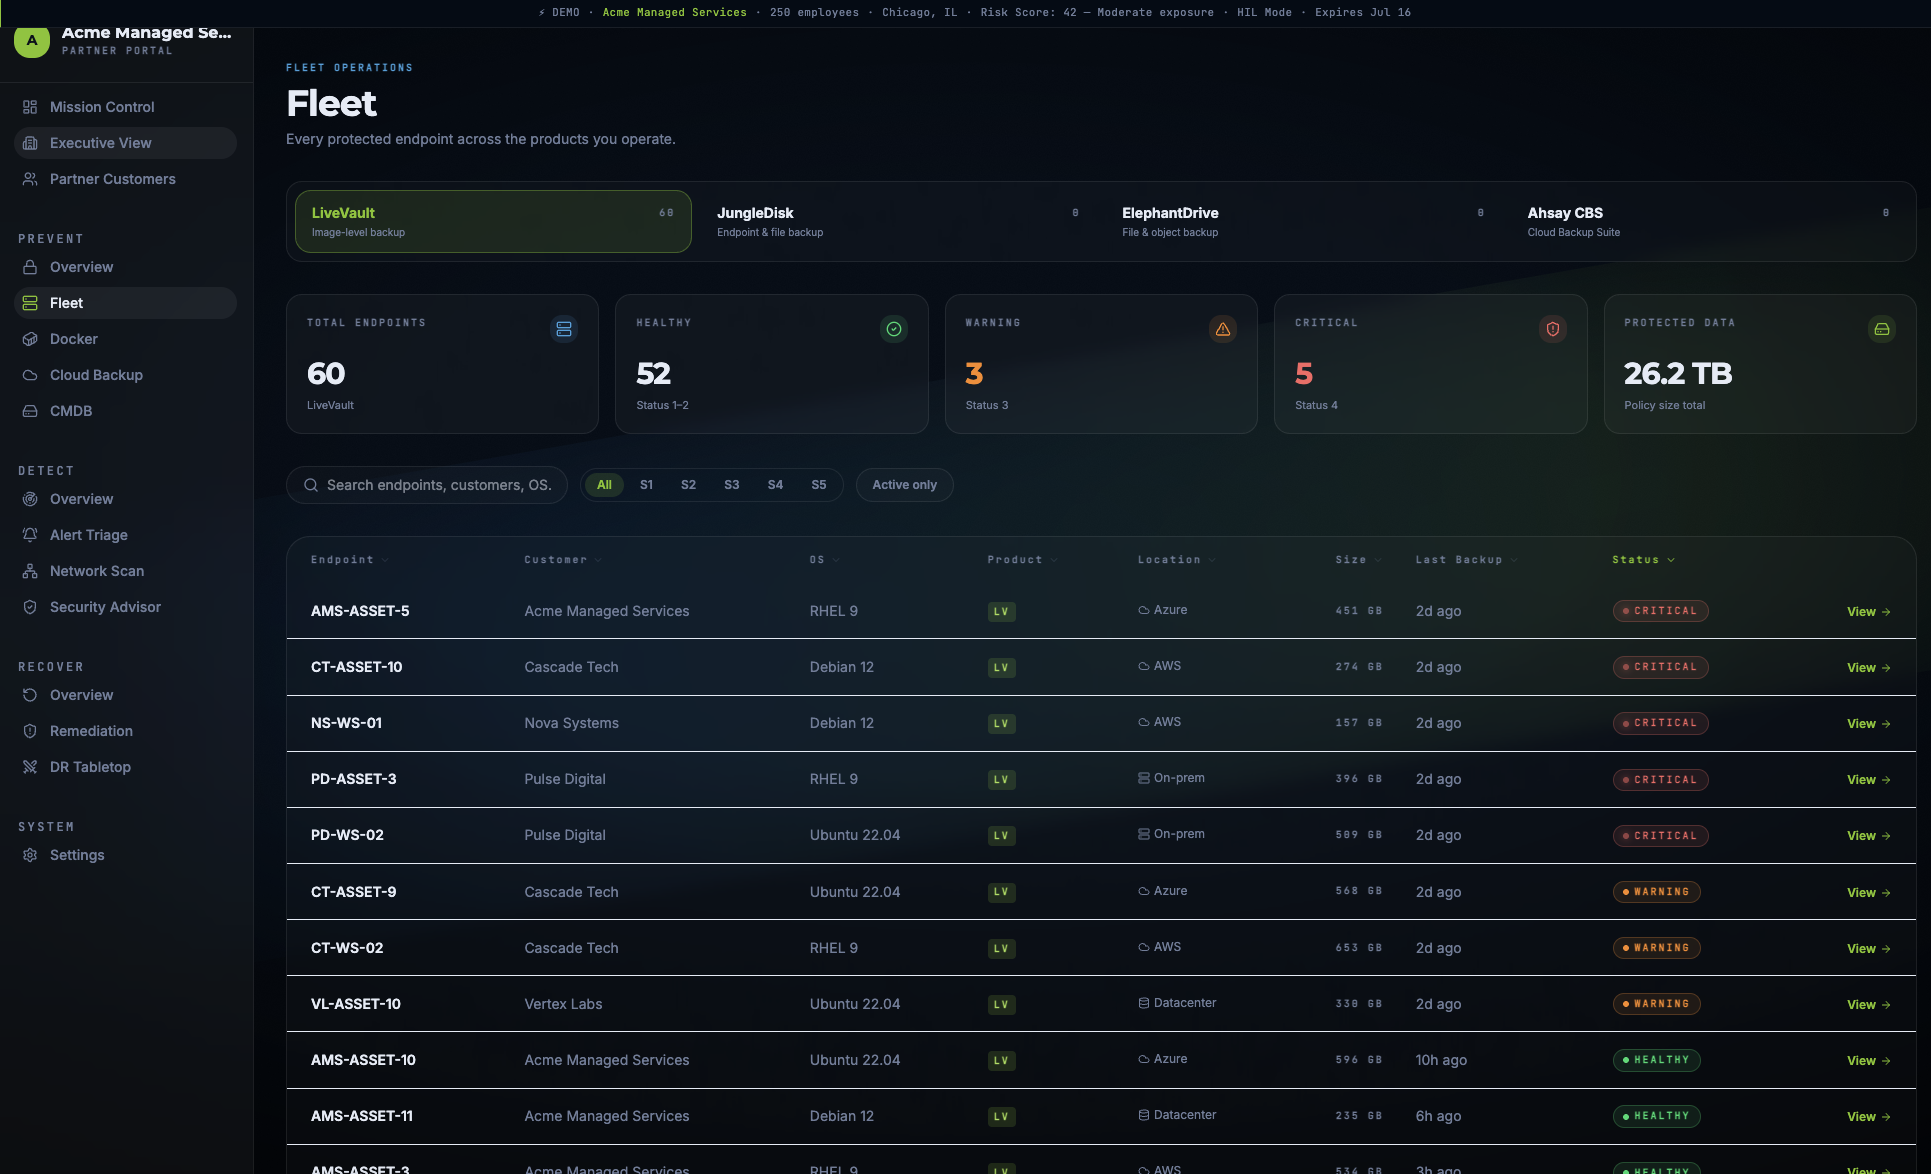Filter endpoints by S3
Screen dimensions: 1931x1174
coord(732,485)
